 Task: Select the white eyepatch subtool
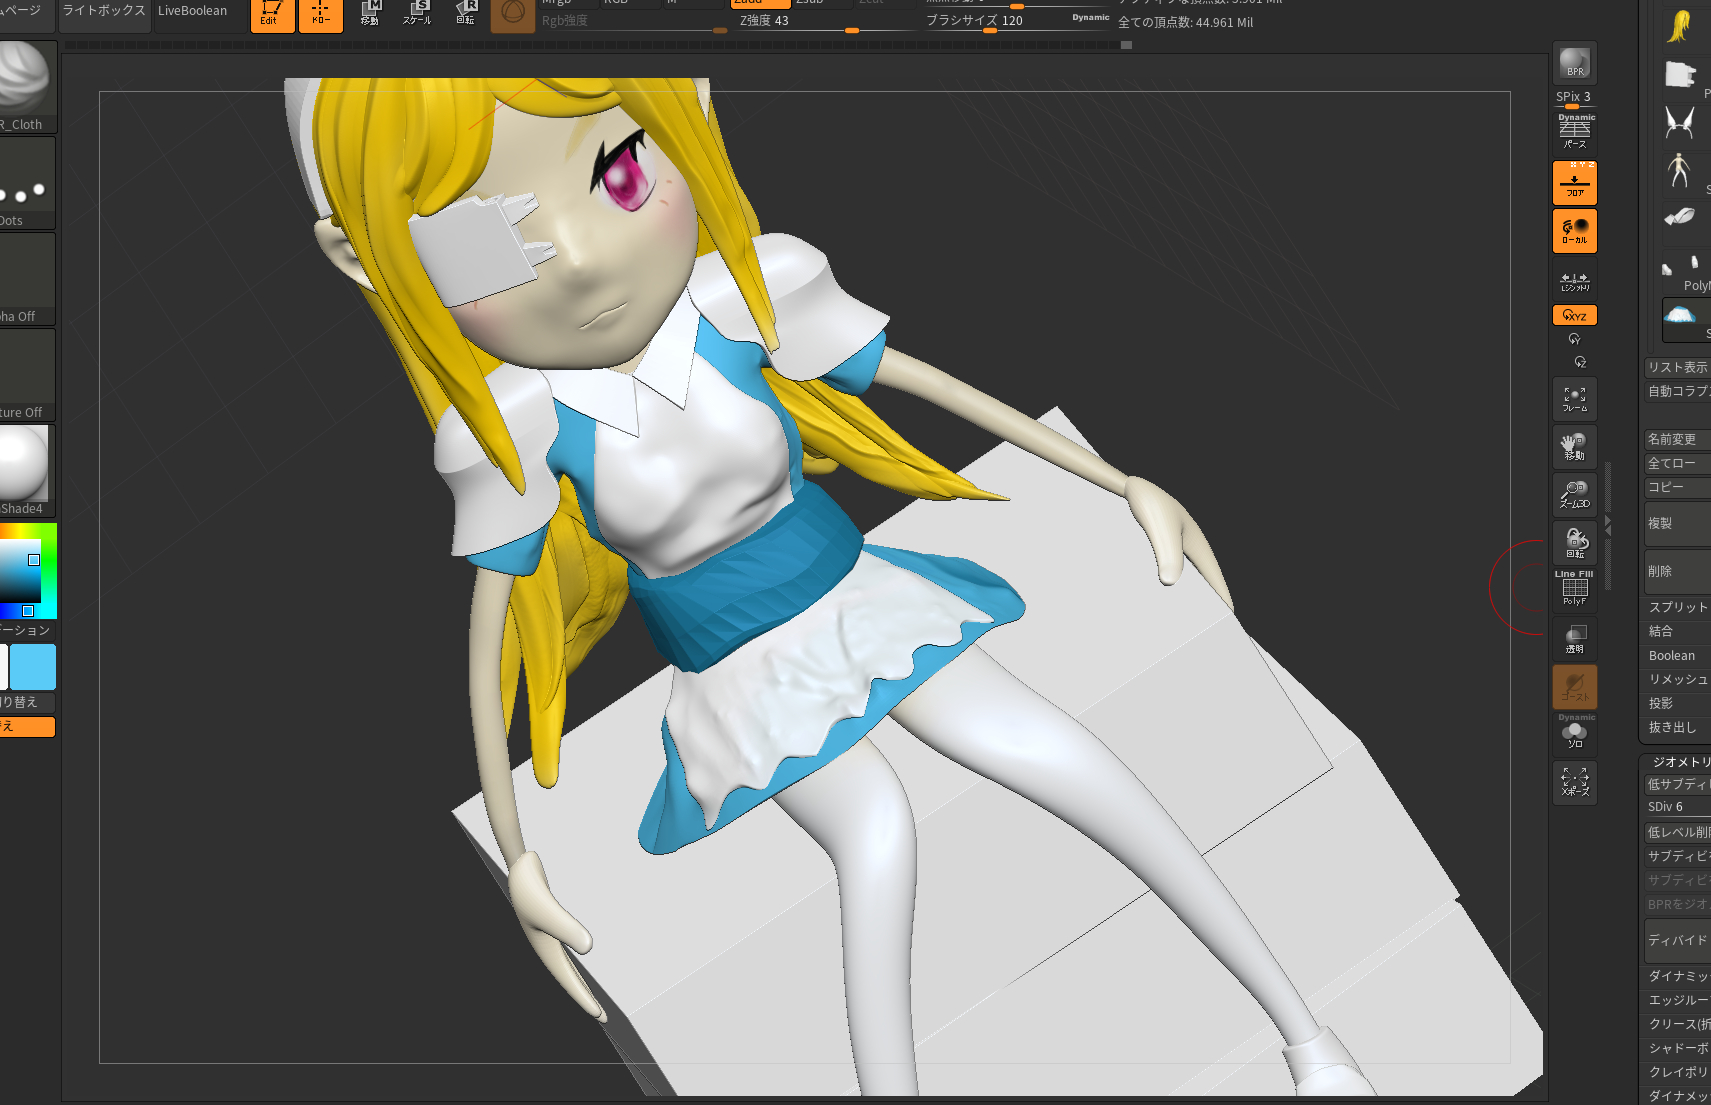[1680, 74]
